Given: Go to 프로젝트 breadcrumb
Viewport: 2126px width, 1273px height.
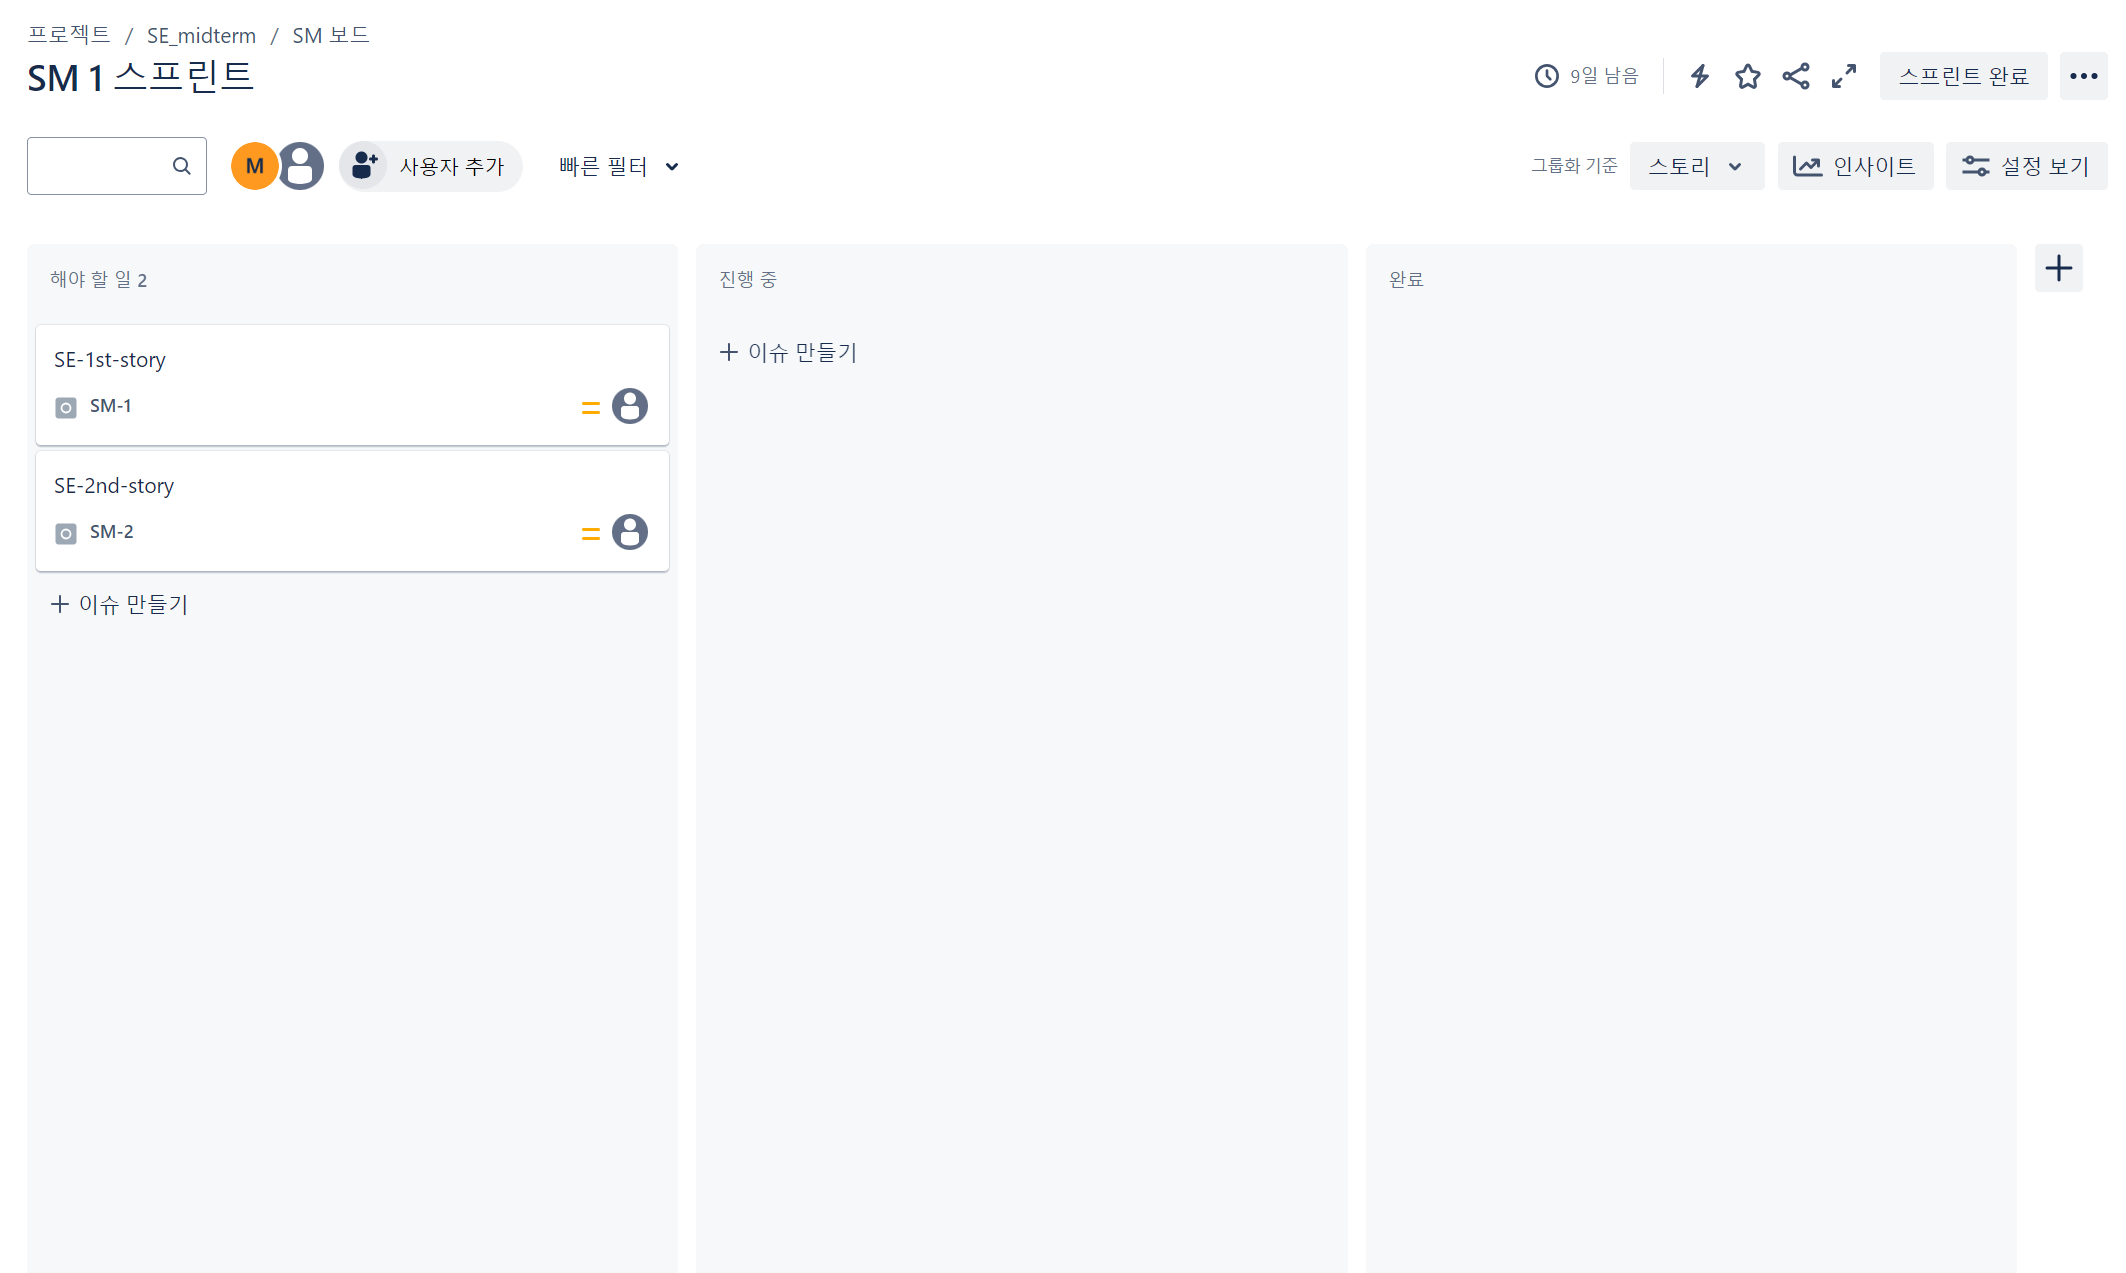Looking at the screenshot, I should click(69, 35).
